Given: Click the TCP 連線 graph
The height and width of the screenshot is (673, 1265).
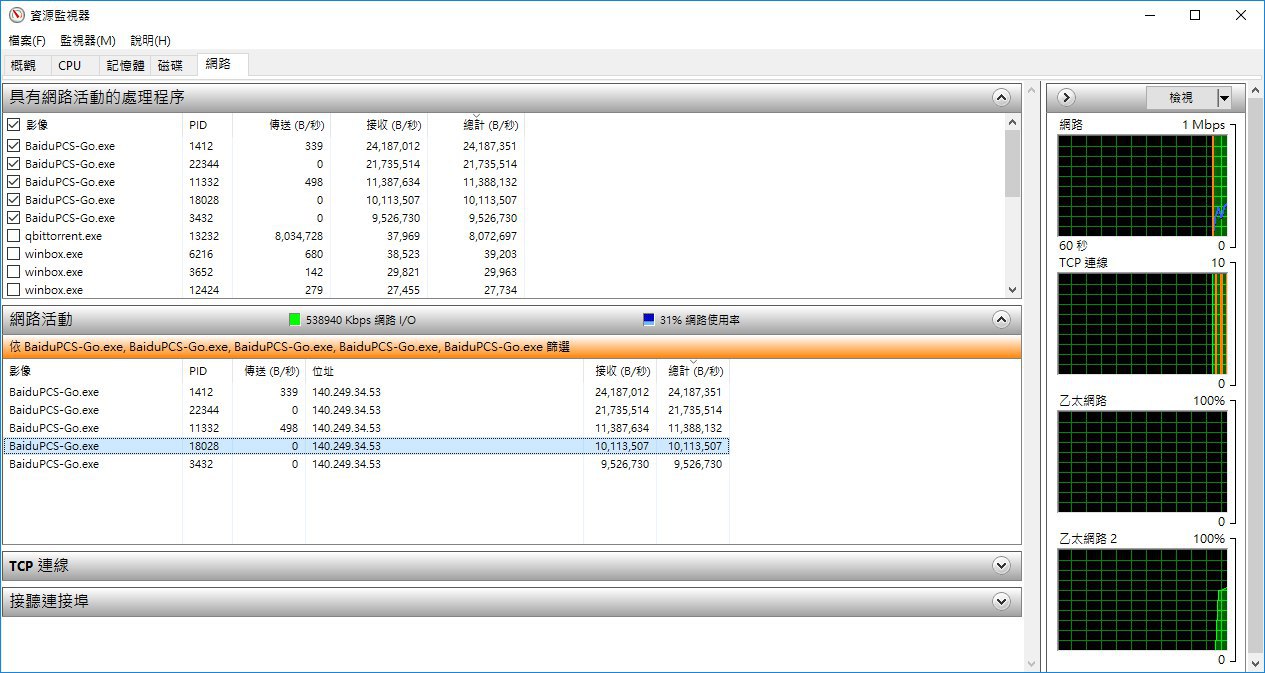Looking at the screenshot, I should click(x=1144, y=323).
